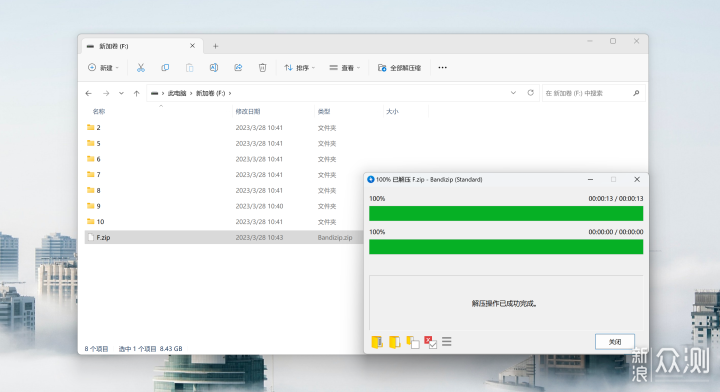This screenshot has height=392, width=720.
Task: Click the Share icon in toolbar
Action: tap(238, 67)
